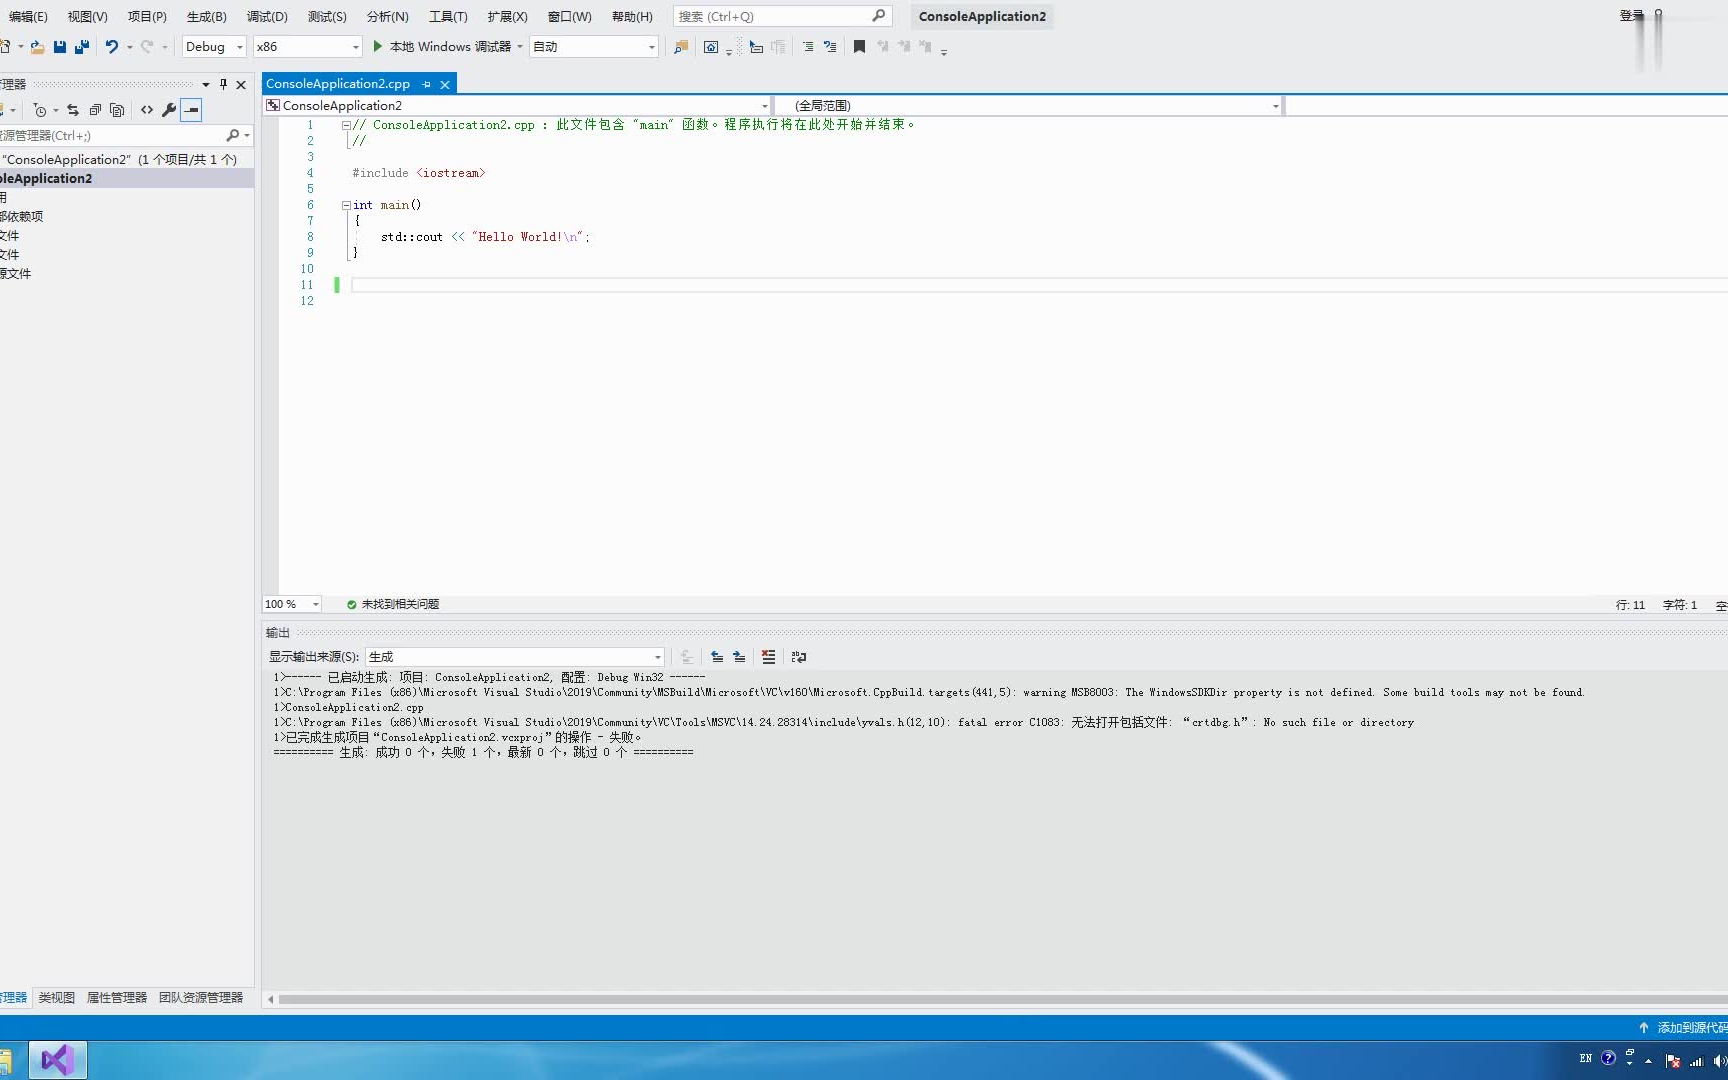Click the View Code angle-brackets icon

[x=147, y=110]
